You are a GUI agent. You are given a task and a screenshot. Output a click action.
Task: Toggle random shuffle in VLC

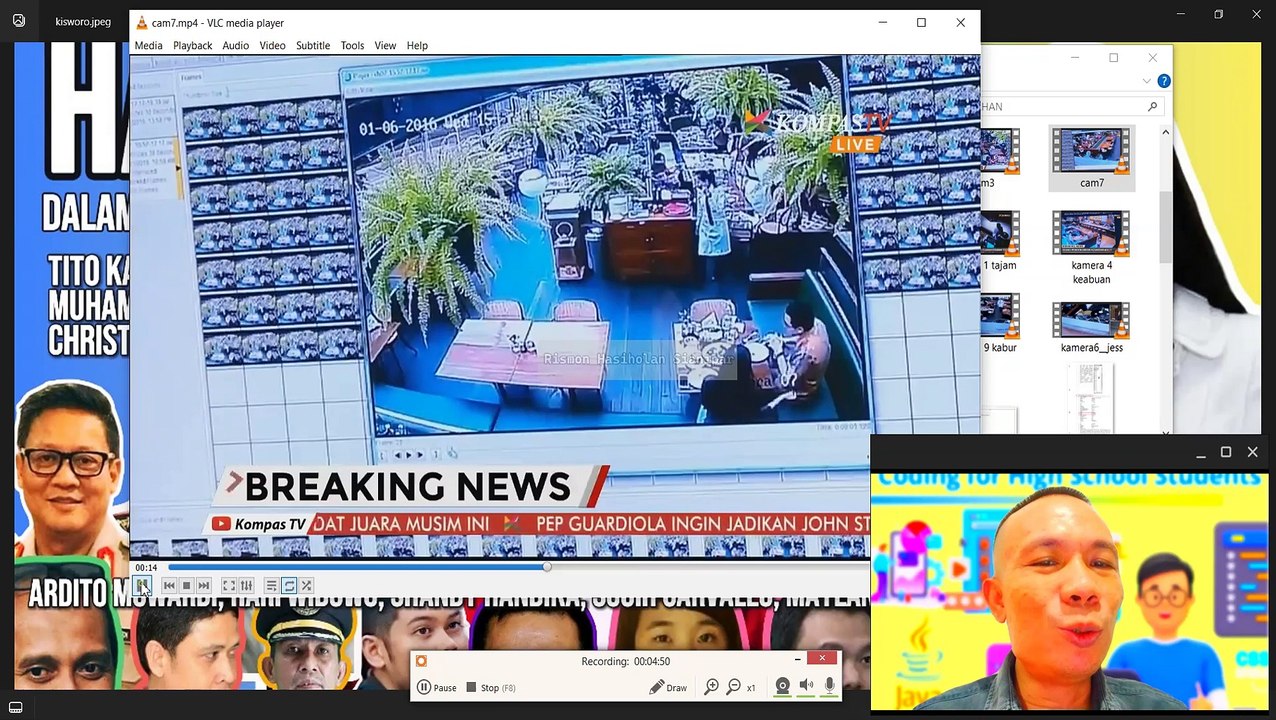[x=307, y=586]
